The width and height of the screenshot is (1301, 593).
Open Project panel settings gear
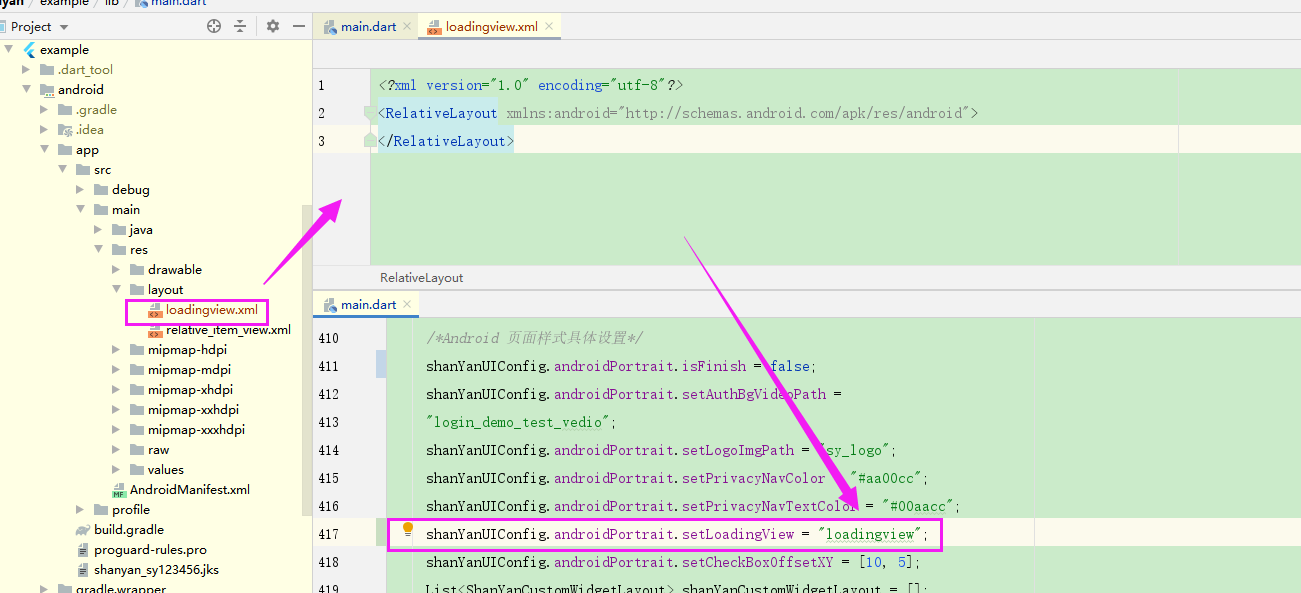(273, 27)
